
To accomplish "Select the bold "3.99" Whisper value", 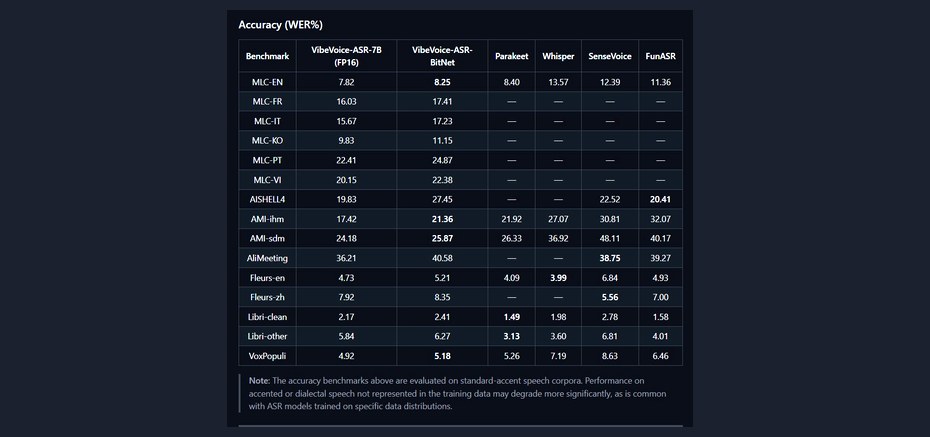I will pyautogui.click(x=558, y=277).
